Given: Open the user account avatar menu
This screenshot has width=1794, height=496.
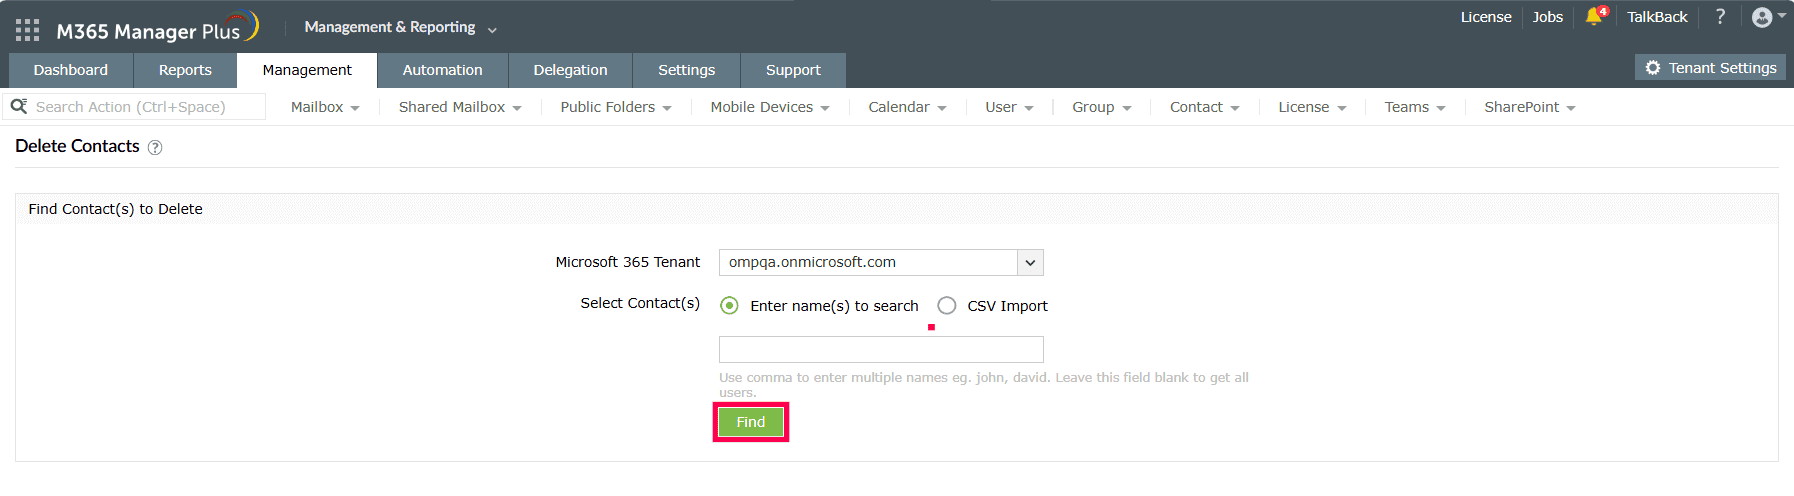Looking at the screenshot, I should tap(1768, 17).
